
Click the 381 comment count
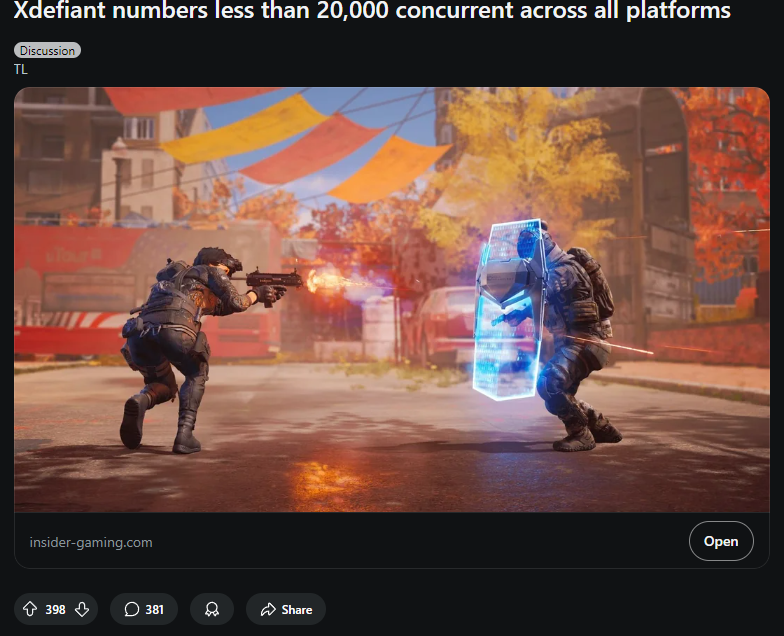[x=154, y=610]
